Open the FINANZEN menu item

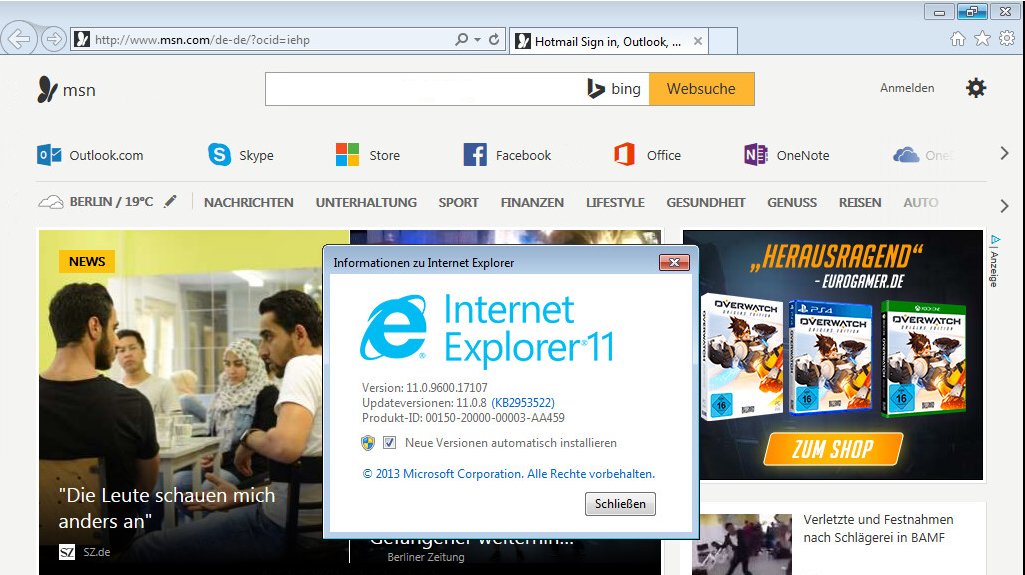pos(532,203)
